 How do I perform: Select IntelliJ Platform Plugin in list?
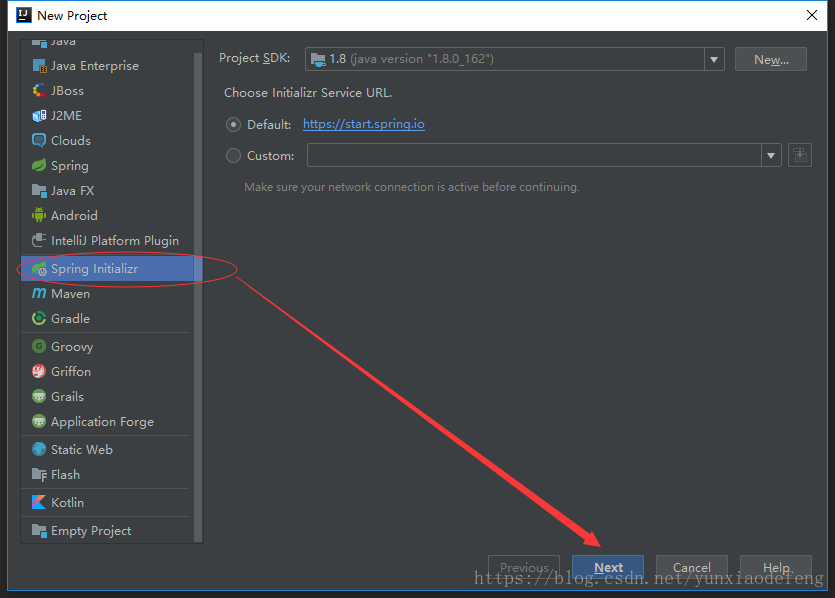tap(107, 240)
